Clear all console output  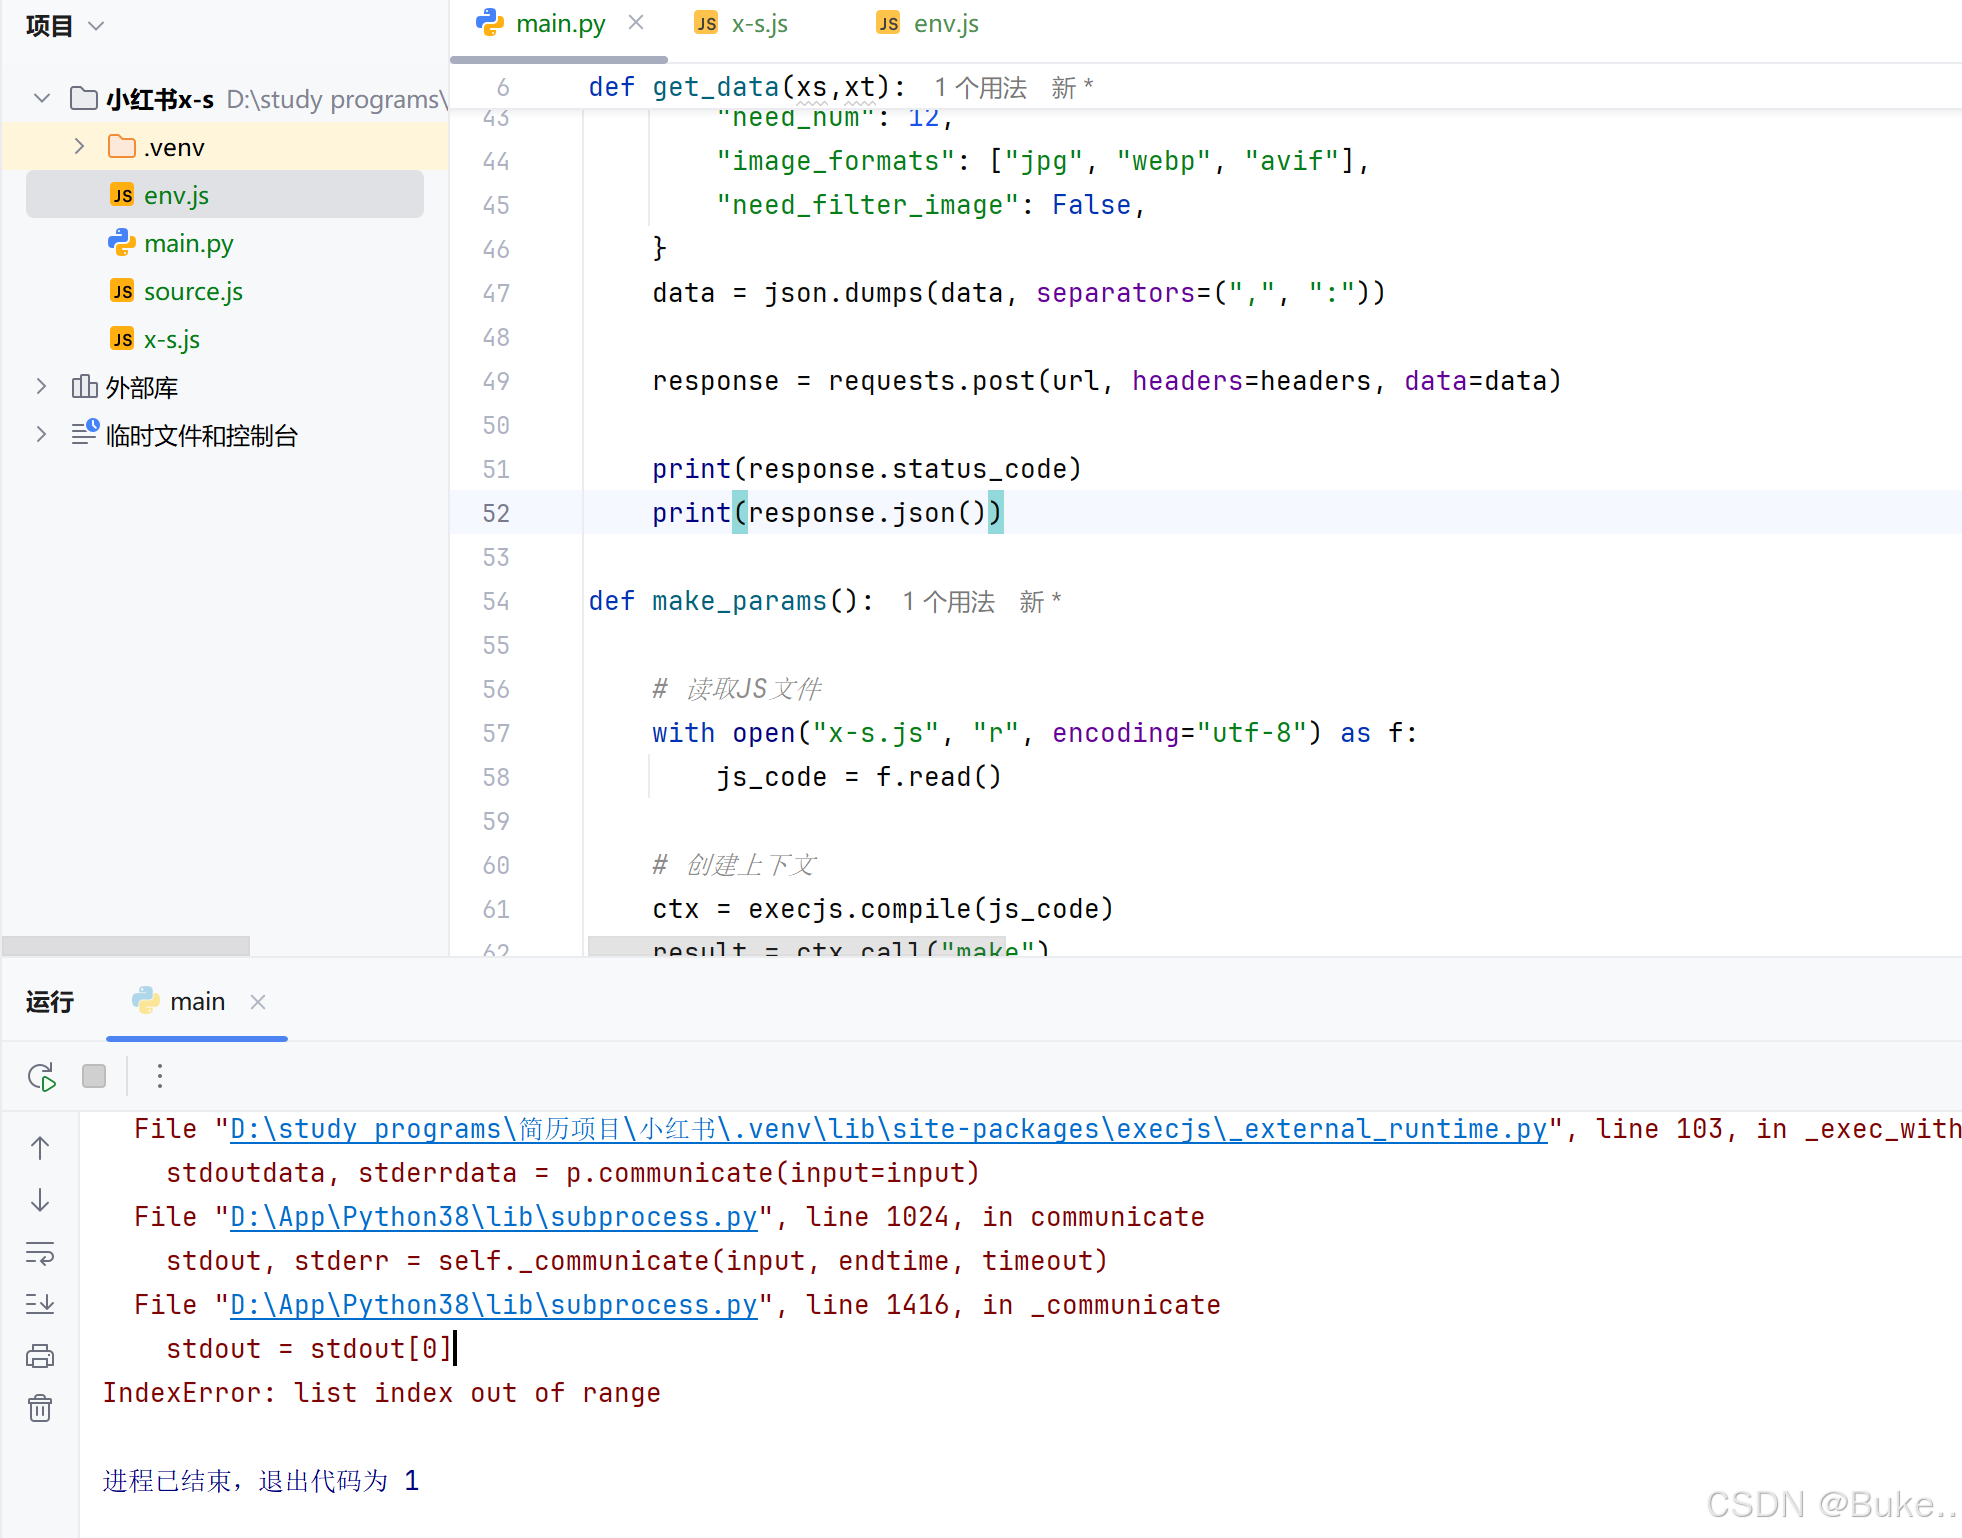[40, 1407]
